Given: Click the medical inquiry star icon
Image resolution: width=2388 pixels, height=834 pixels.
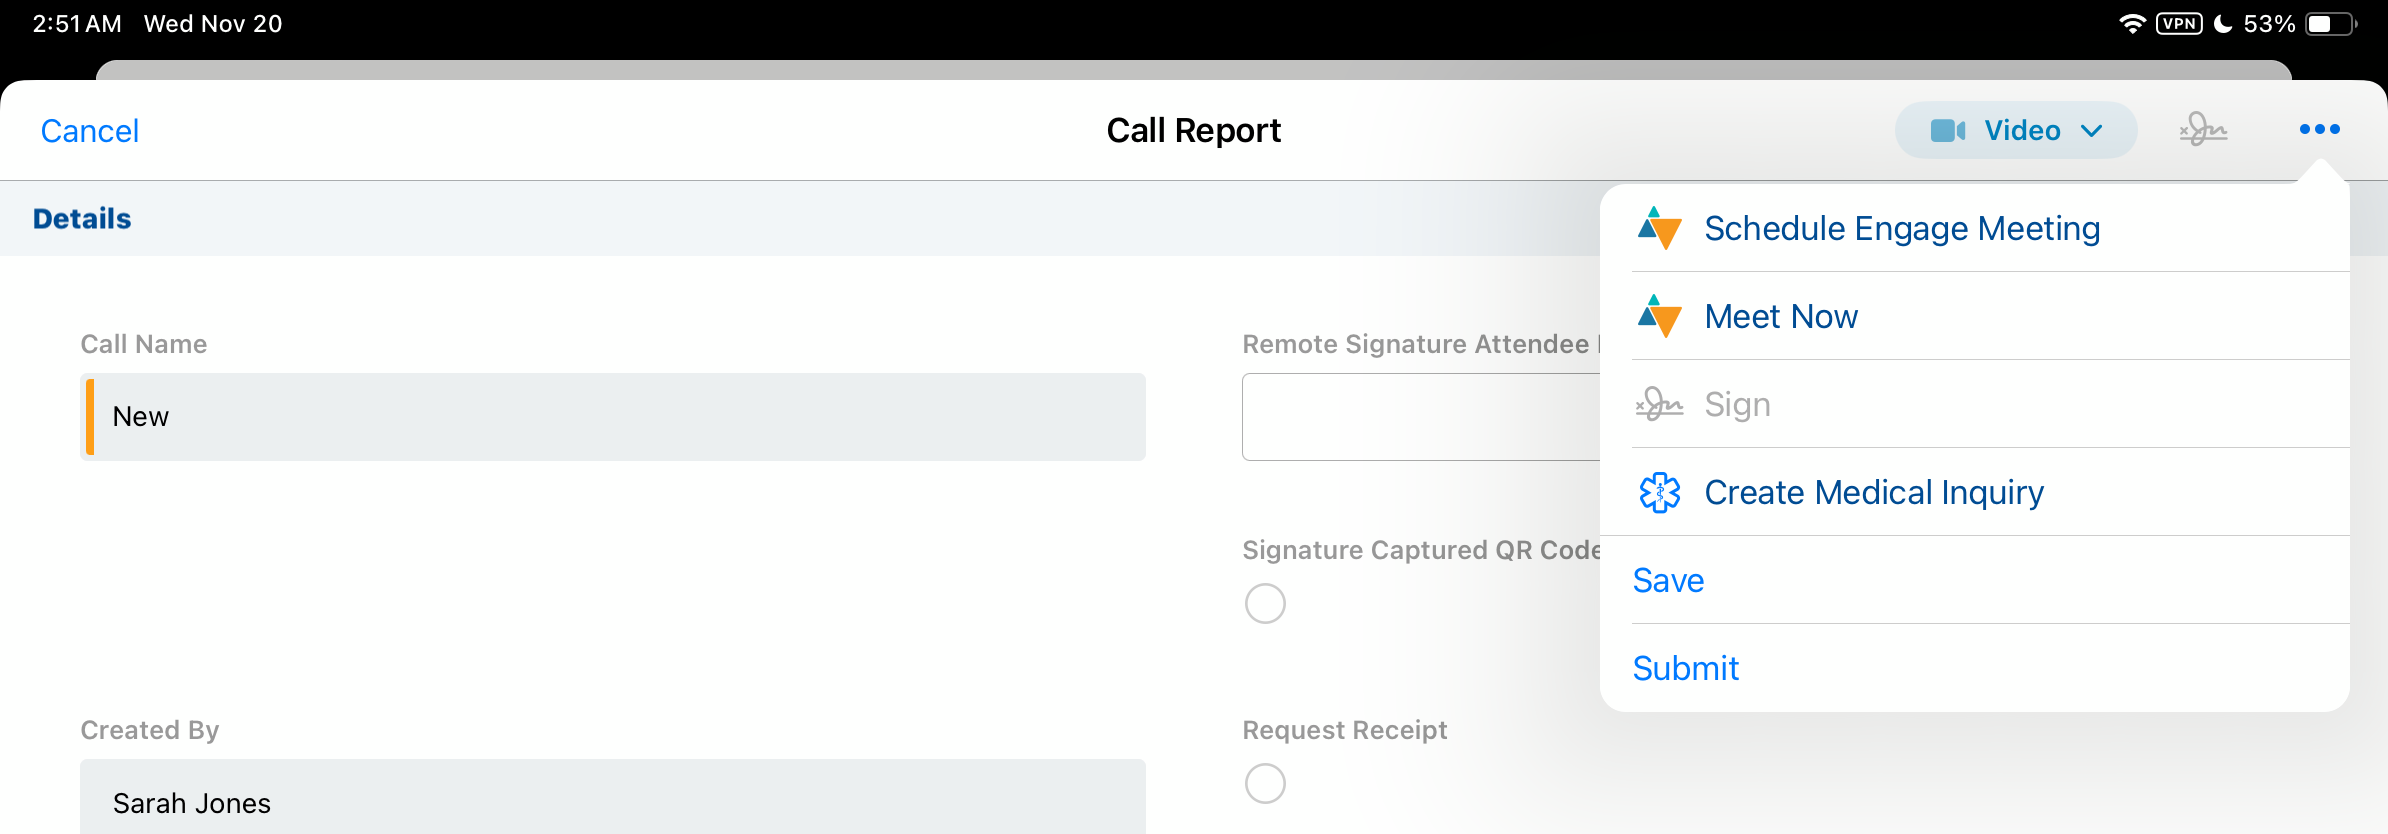Looking at the screenshot, I should 1659,493.
